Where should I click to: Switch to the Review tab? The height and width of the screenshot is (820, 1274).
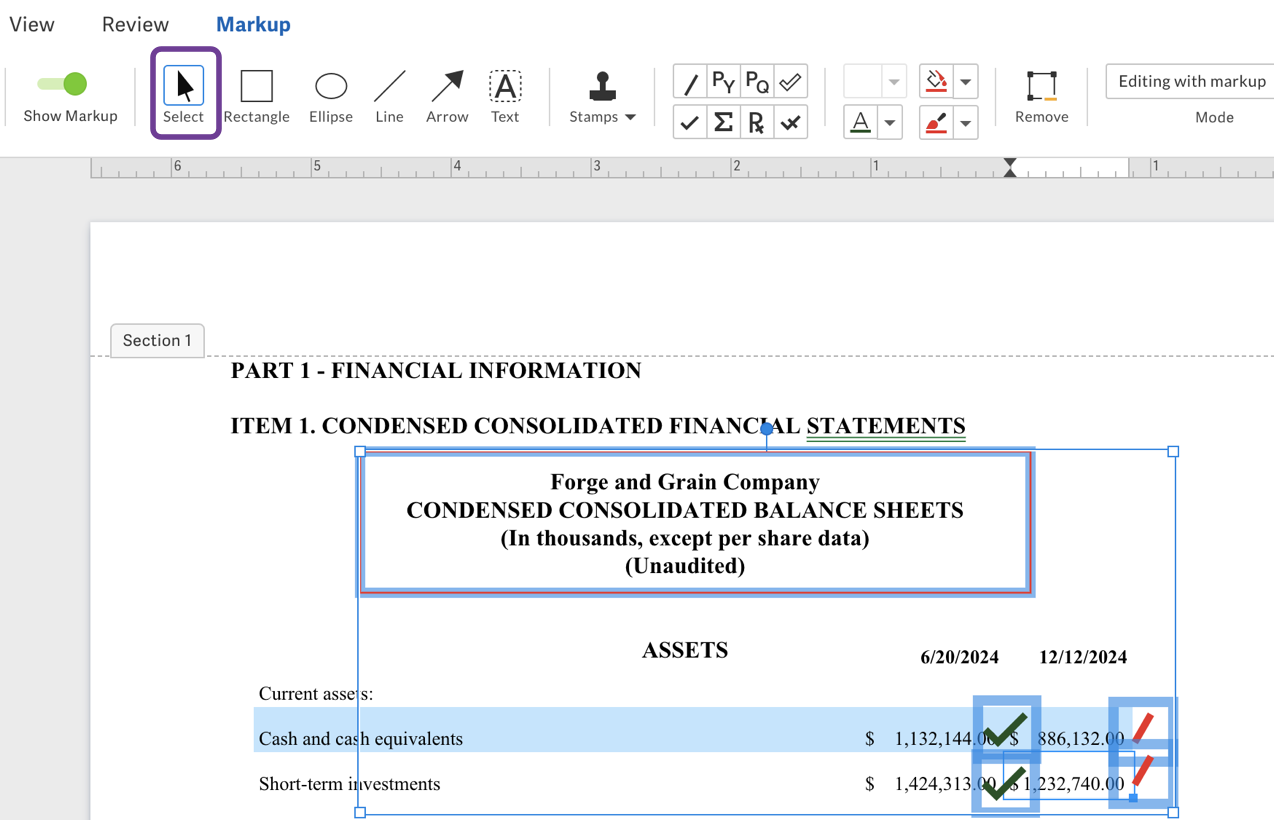click(135, 24)
